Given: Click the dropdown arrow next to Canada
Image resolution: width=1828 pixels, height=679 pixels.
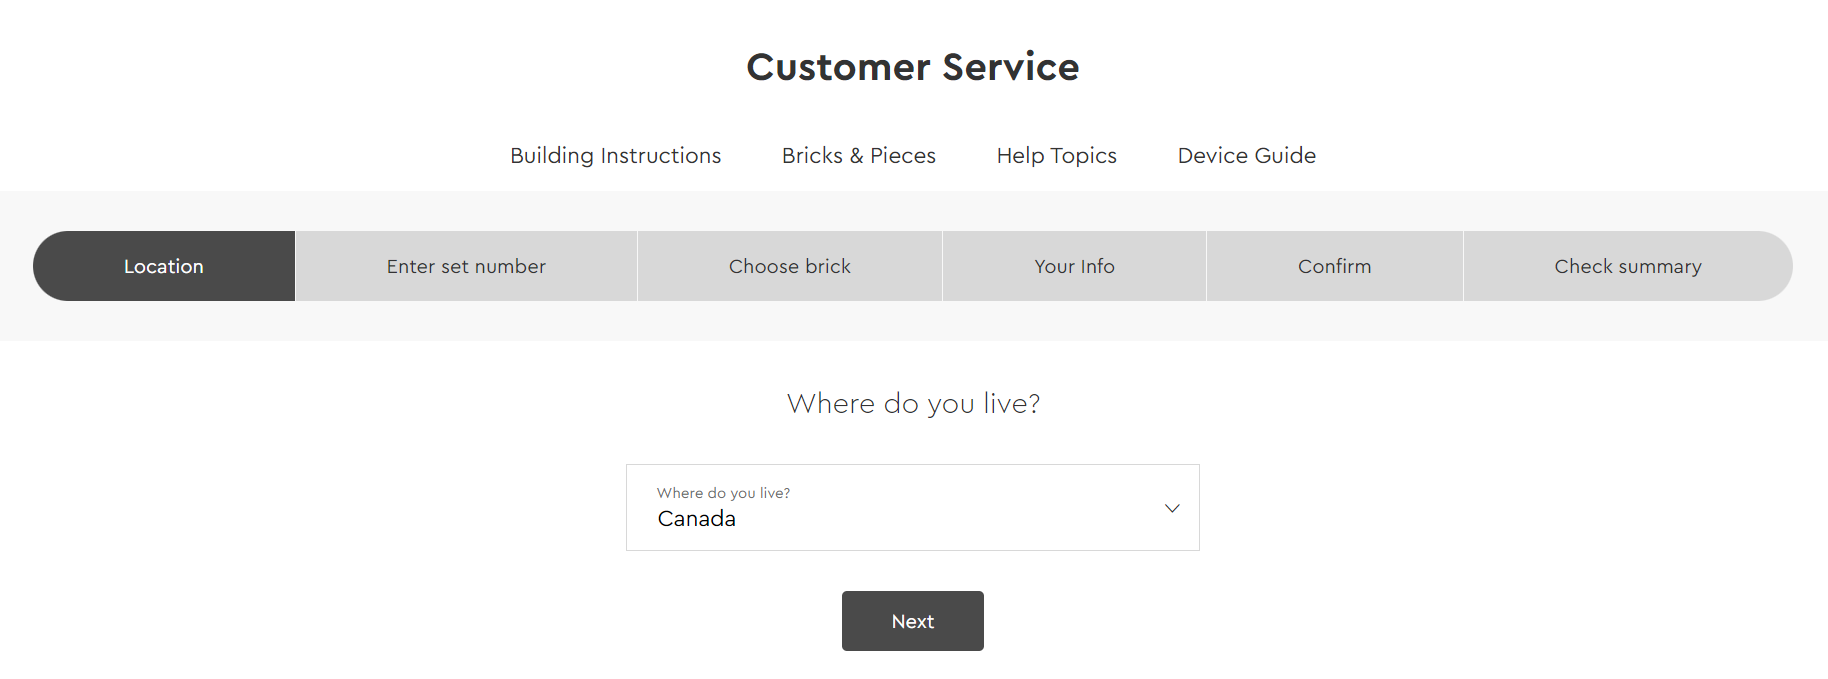Looking at the screenshot, I should click(x=1170, y=507).
